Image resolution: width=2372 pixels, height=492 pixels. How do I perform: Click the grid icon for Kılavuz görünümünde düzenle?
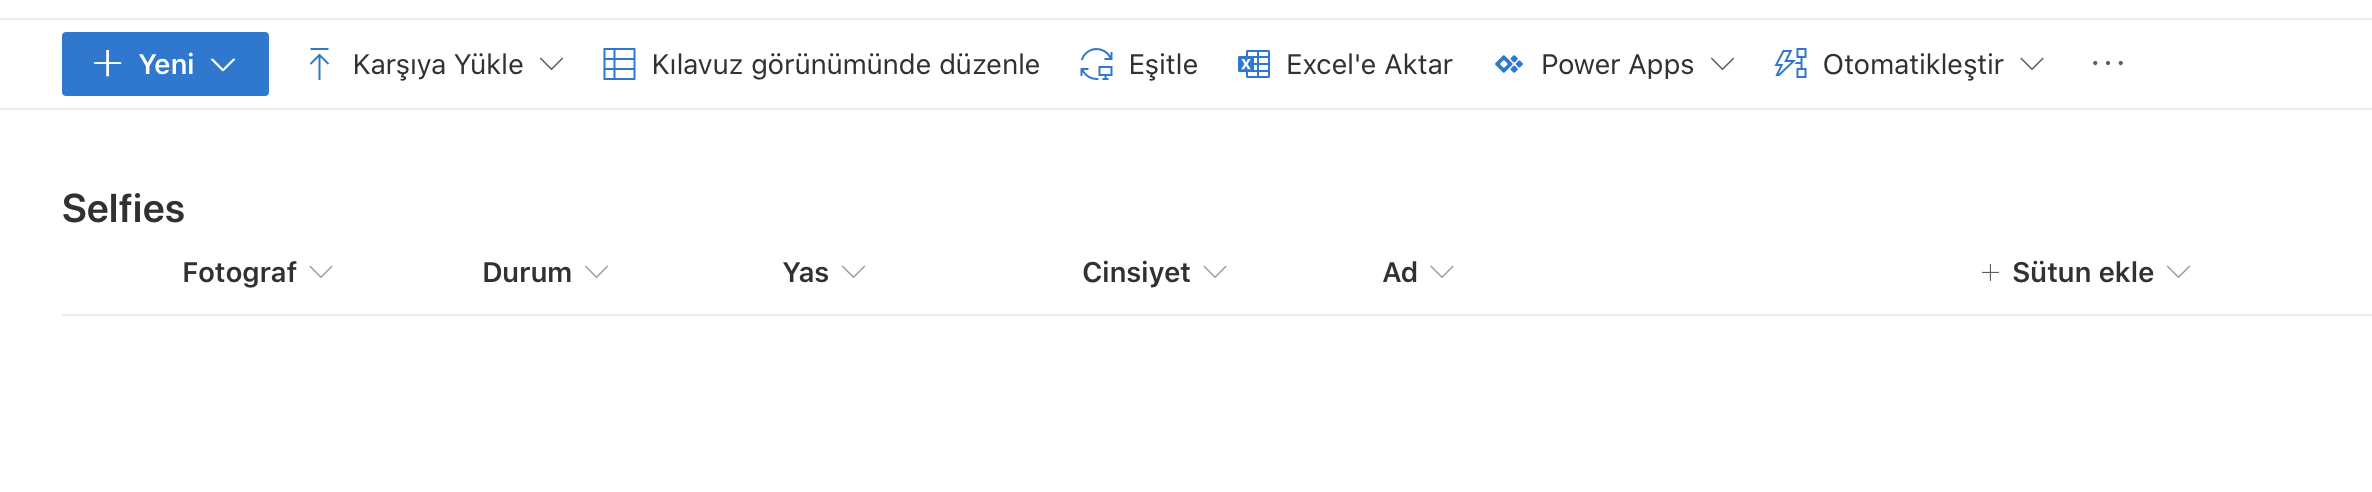point(619,64)
